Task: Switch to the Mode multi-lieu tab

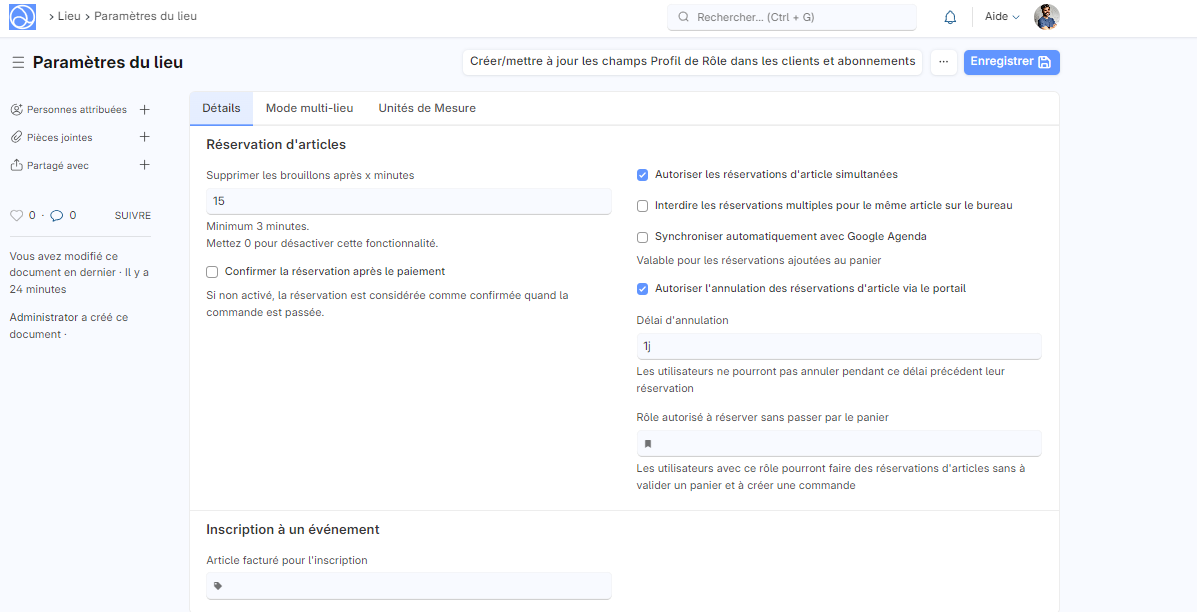Action: click(x=309, y=108)
